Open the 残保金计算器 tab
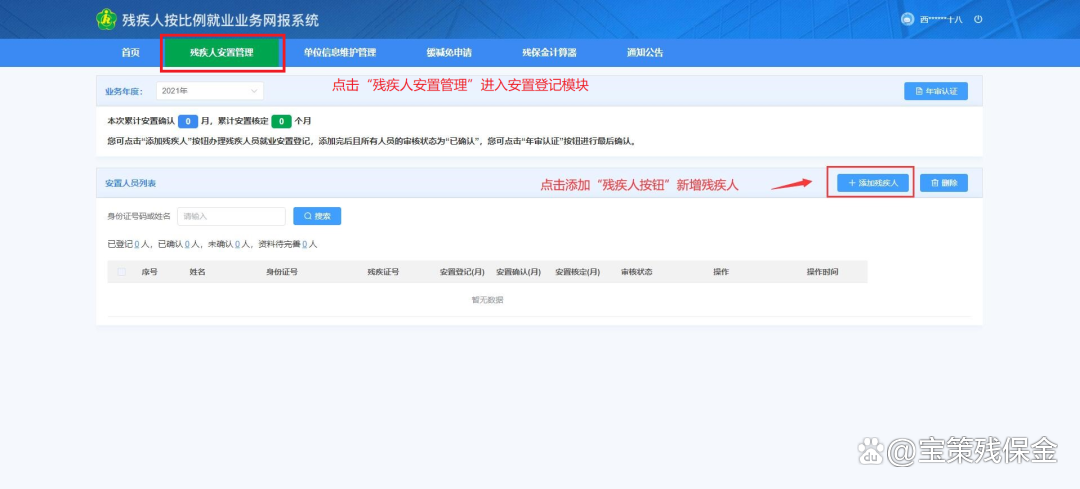This screenshot has width=1080, height=489. point(549,52)
